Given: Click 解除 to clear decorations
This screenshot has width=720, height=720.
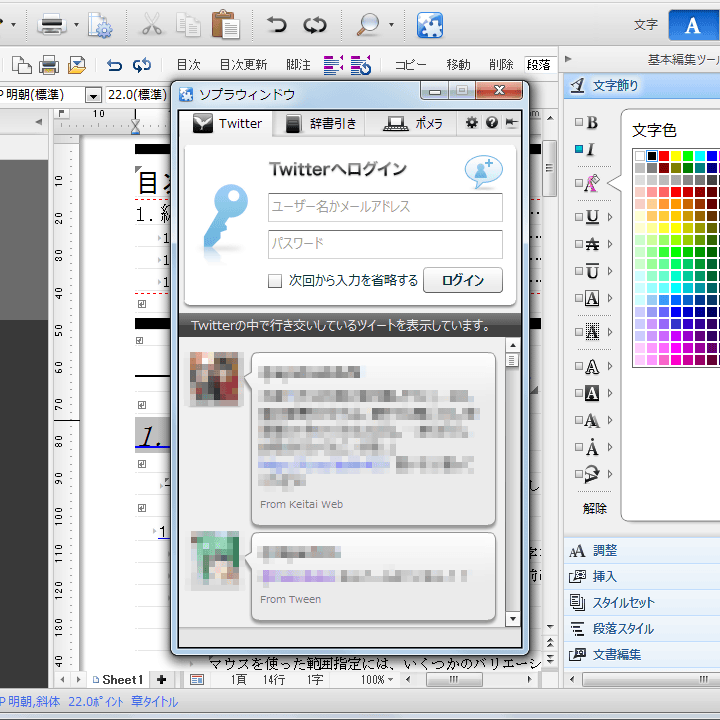Looking at the screenshot, I should pos(595,508).
